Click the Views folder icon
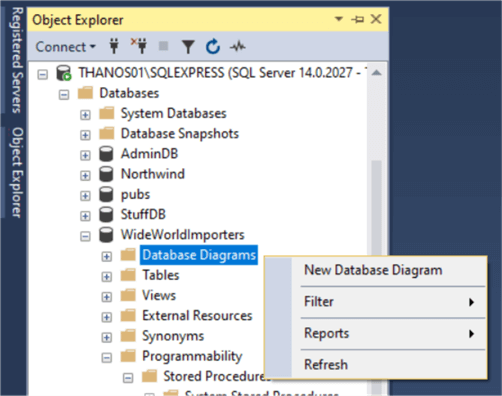 pyautogui.click(x=128, y=295)
